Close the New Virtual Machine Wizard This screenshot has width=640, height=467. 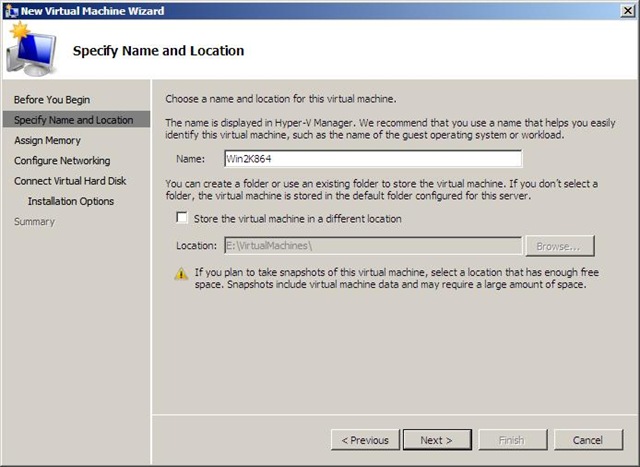pos(628,11)
